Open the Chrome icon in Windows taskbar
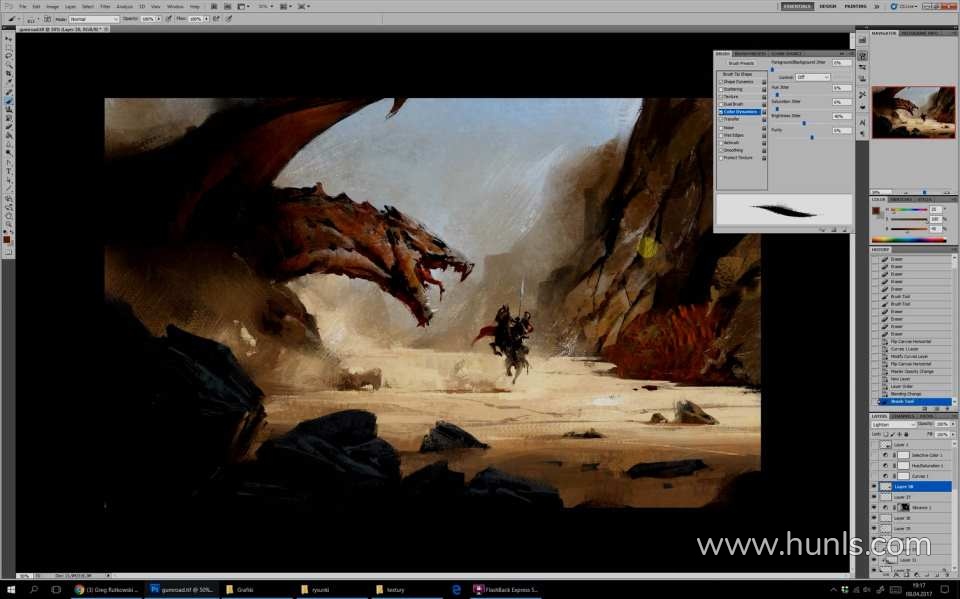Viewport: 960px width, 599px height. [79, 590]
